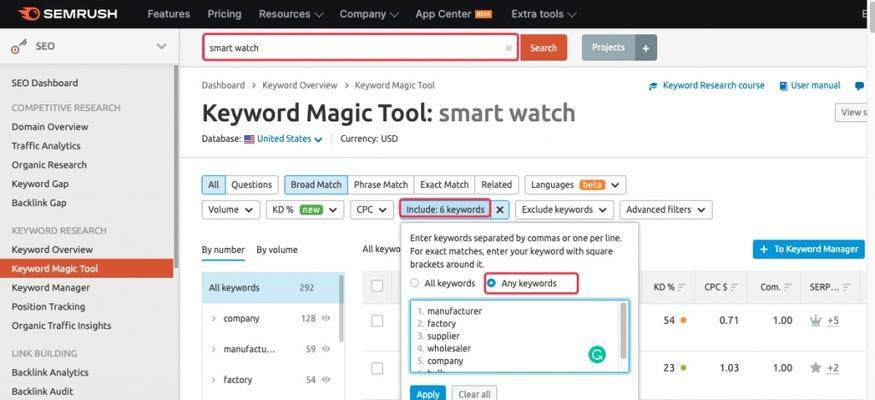Screen dimensions: 875x400
Task: Toggle eye icon for company group
Action: tap(326, 319)
